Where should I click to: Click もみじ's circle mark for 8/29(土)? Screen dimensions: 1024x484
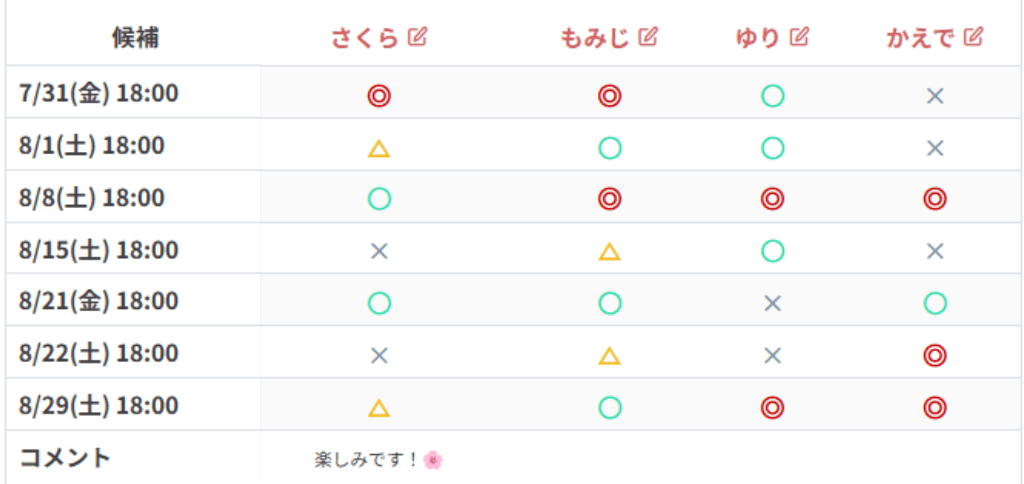click(x=609, y=407)
